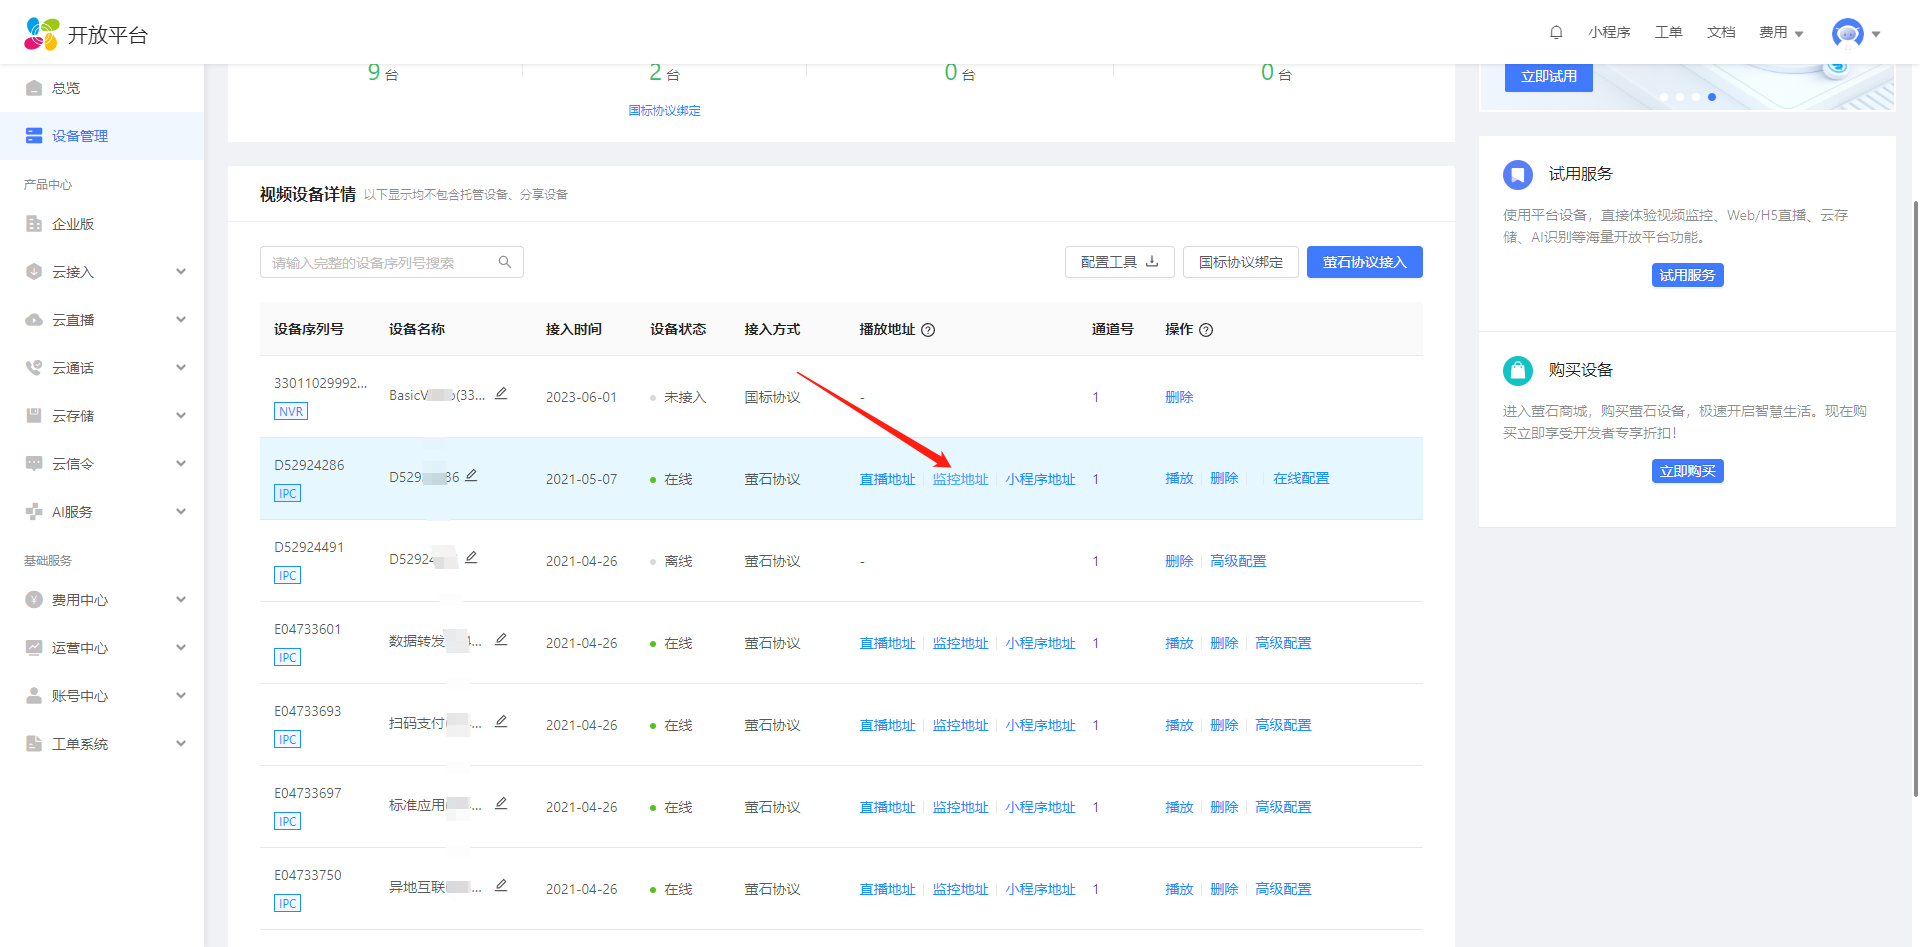Screen dimensions: 1920x947
Task: Show help for the 播放地址 column
Action: (x=928, y=330)
